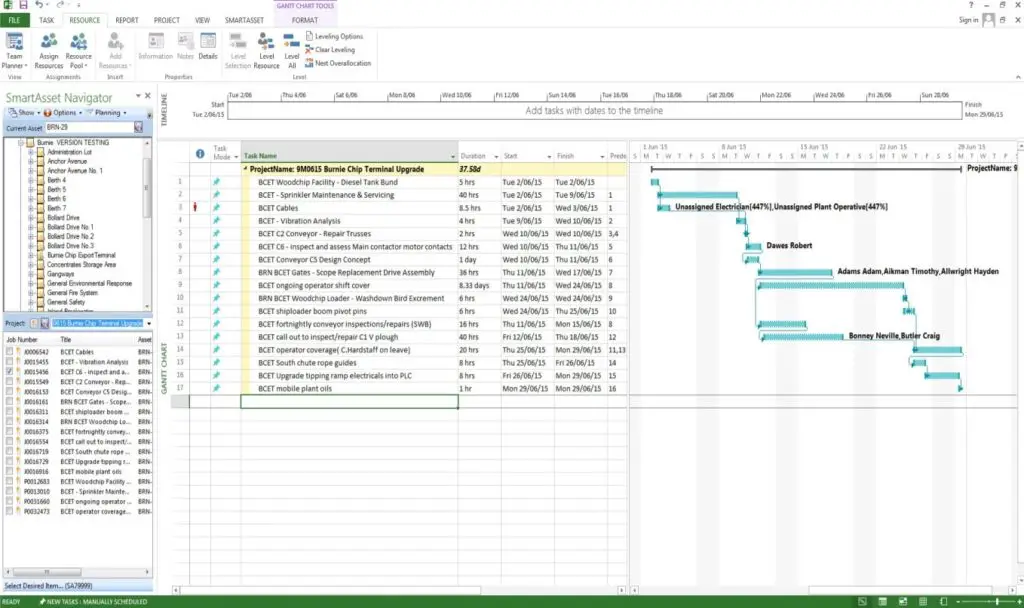Switch to the PROJECT ribbon tab
Viewport: 1024px width, 608px height.
click(x=167, y=20)
